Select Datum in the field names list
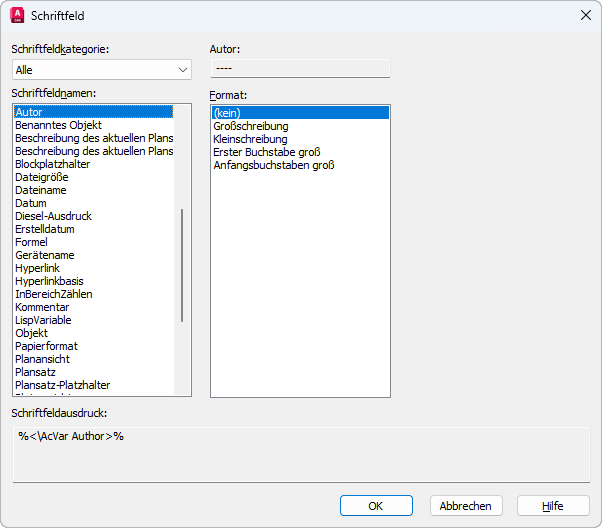Image resolution: width=602 pixels, height=528 pixels. tap(31, 203)
